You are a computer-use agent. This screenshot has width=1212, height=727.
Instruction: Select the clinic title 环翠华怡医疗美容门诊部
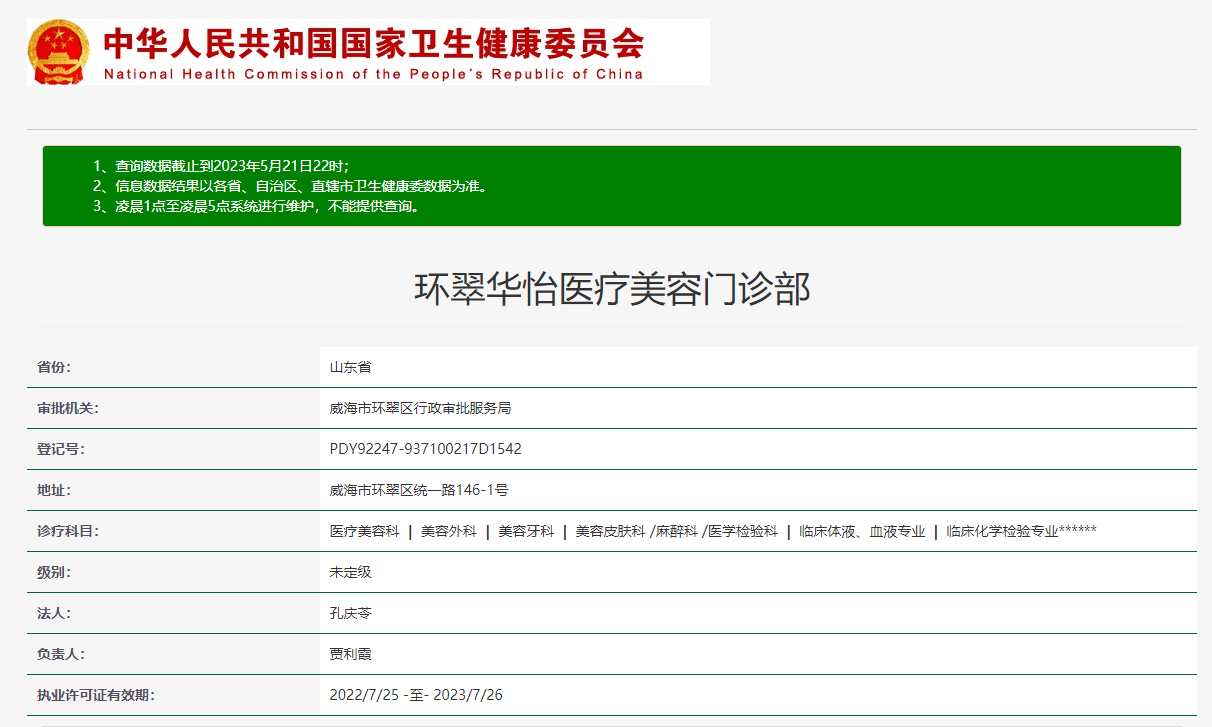(612, 289)
